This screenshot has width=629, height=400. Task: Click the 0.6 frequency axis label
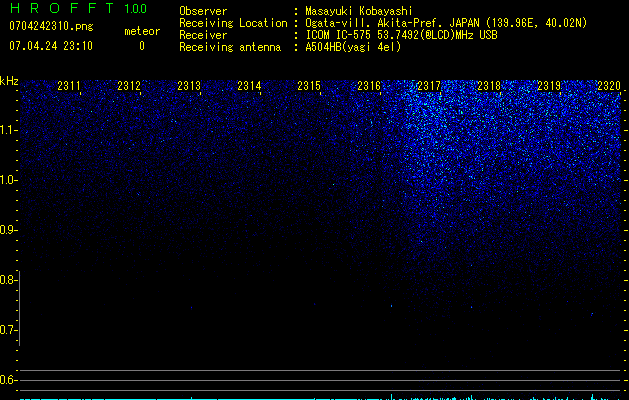(x=8, y=380)
